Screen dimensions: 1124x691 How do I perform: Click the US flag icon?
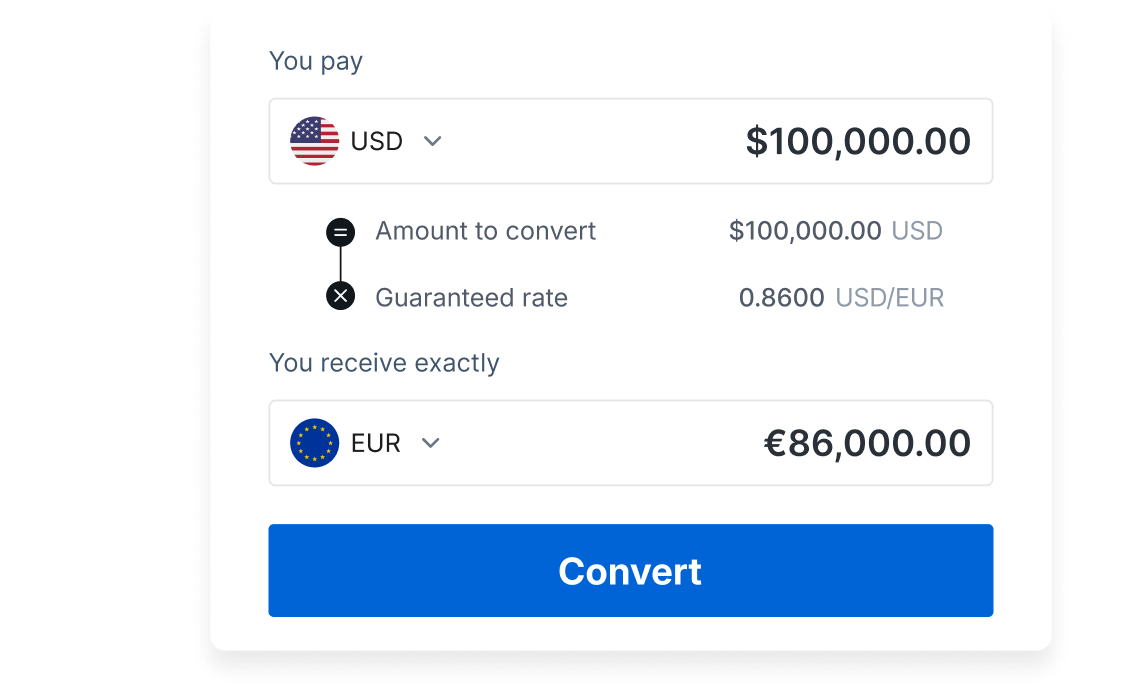(314, 141)
